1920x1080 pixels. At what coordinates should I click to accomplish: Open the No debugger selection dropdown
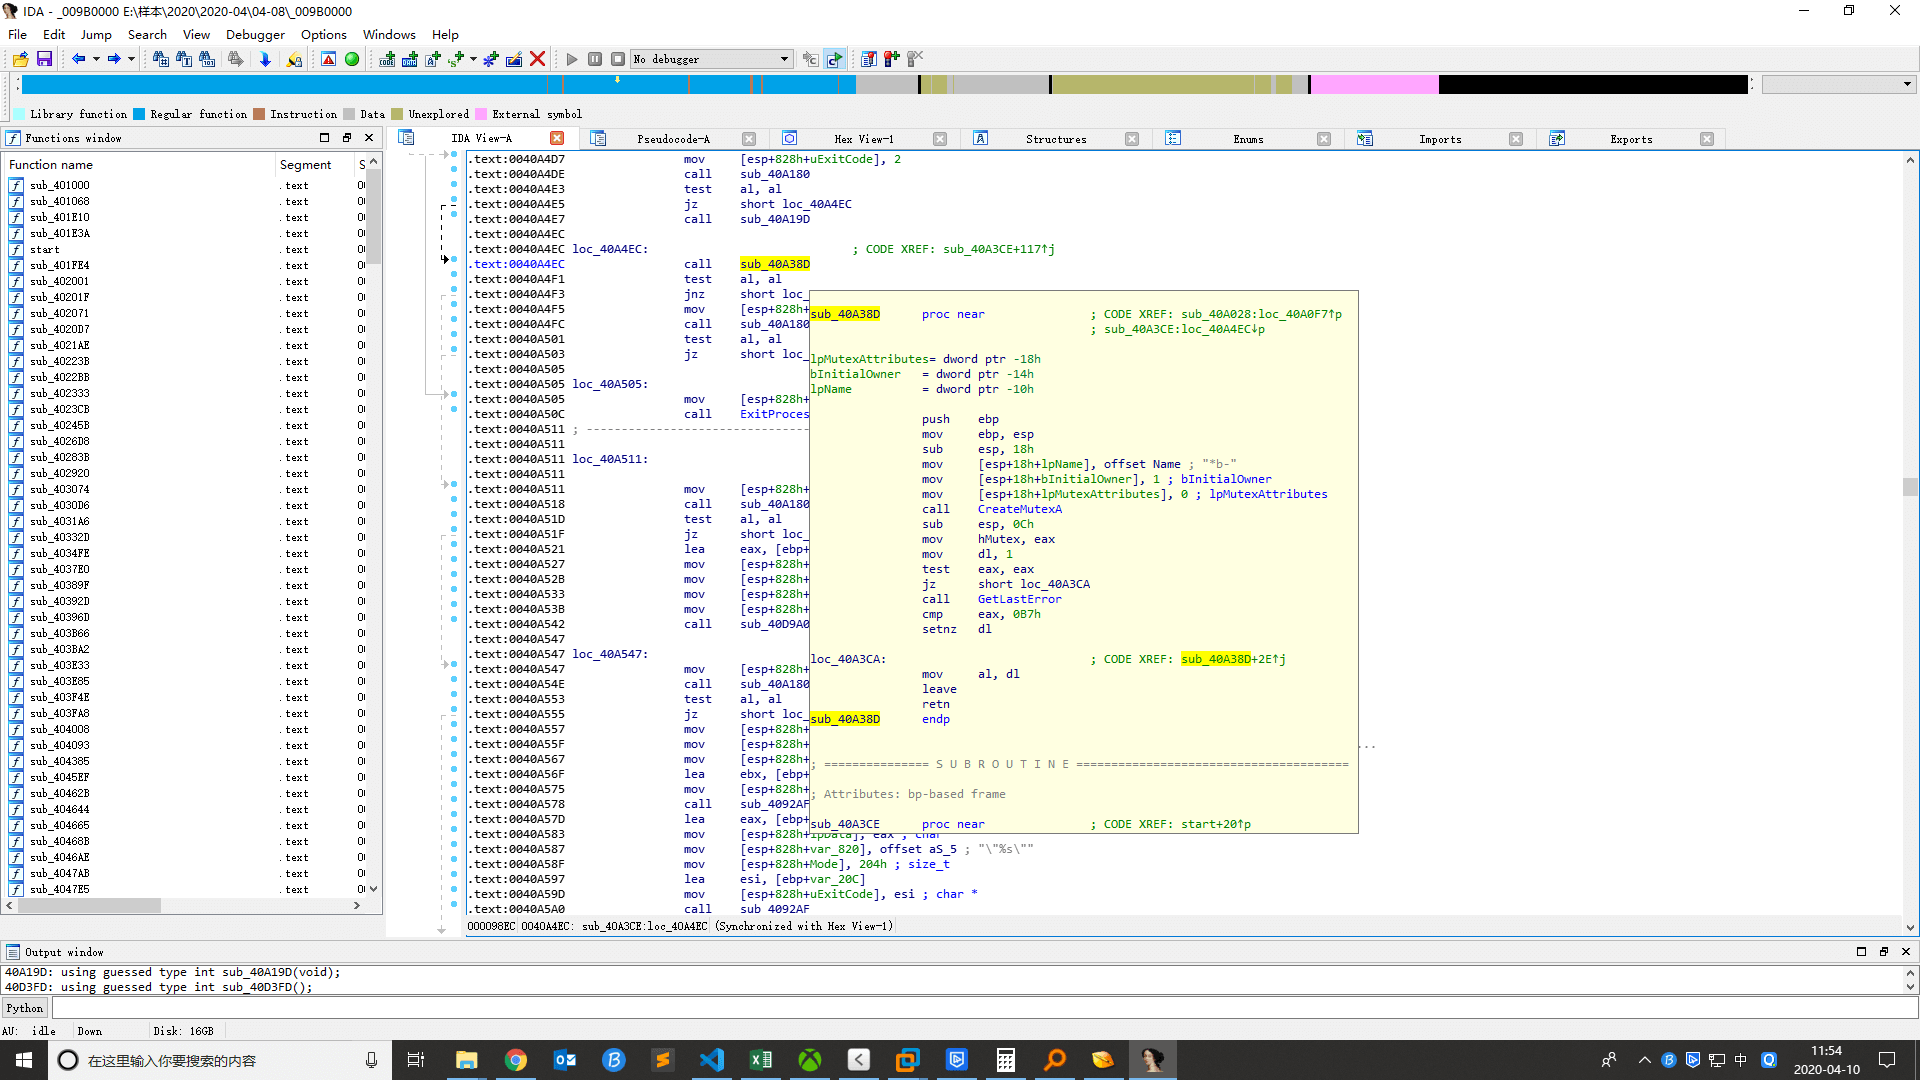point(712,59)
